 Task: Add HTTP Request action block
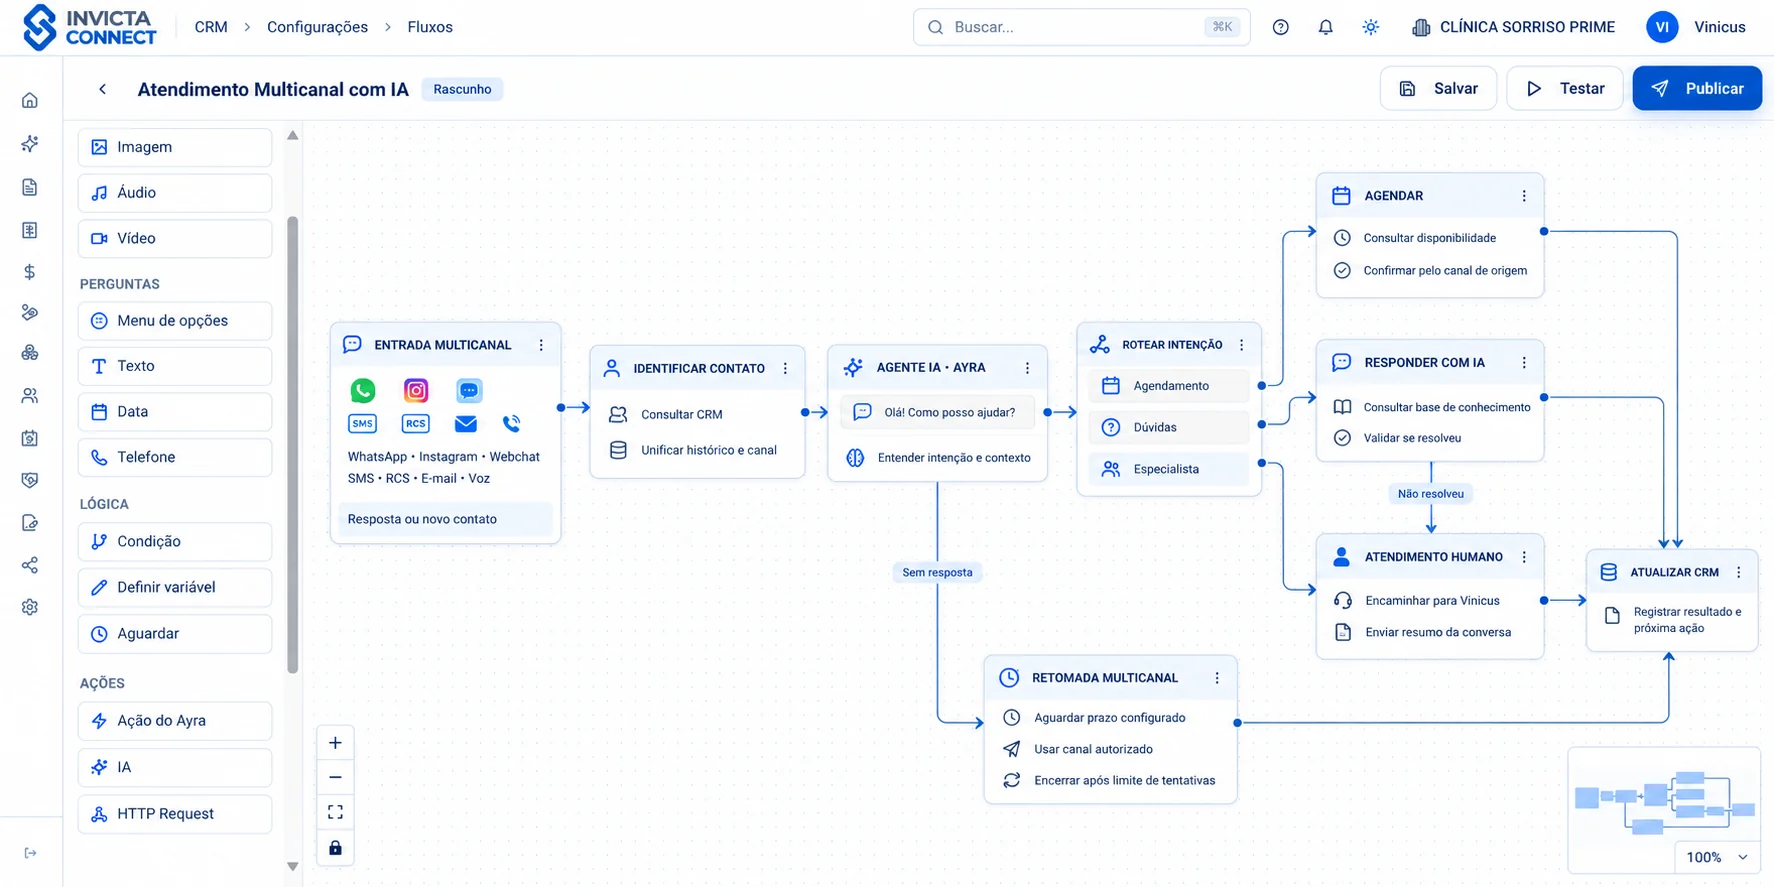(175, 814)
